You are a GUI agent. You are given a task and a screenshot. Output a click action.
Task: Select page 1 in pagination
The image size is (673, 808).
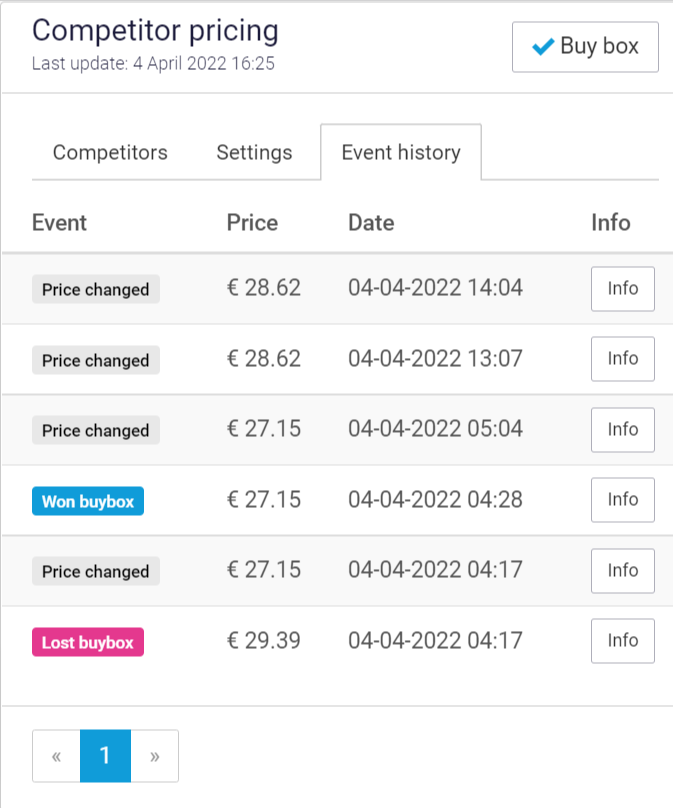pos(105,756)
